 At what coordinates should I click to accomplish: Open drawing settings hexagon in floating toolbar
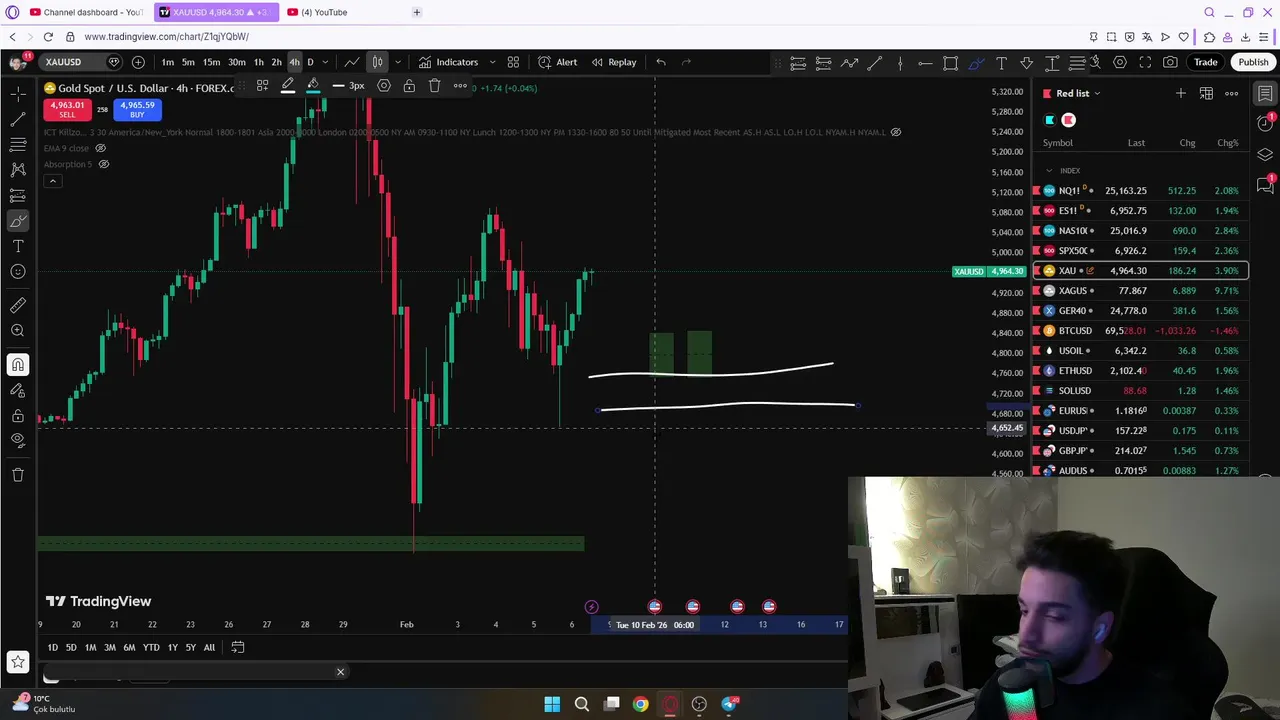[384, 86]
